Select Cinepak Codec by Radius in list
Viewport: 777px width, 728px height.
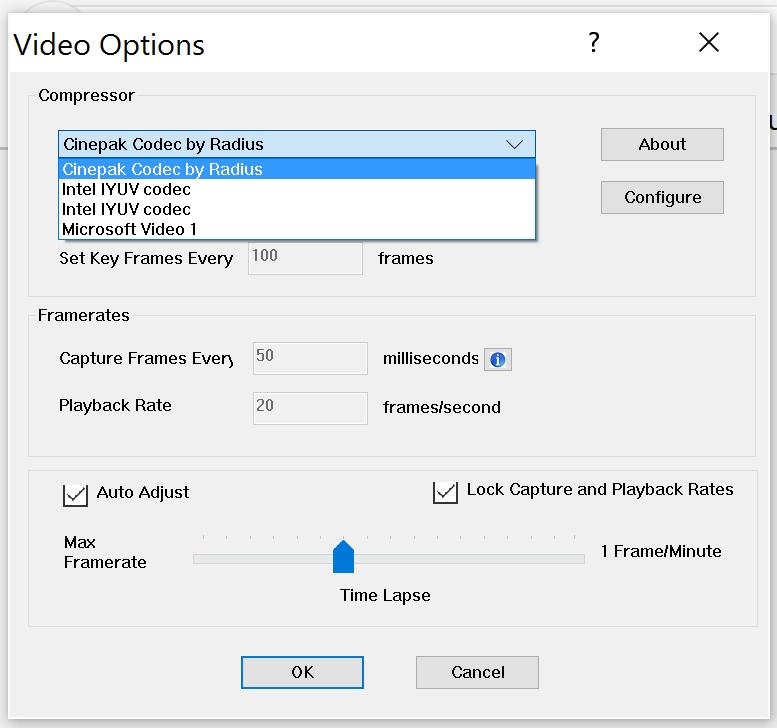tap(163, 170)
